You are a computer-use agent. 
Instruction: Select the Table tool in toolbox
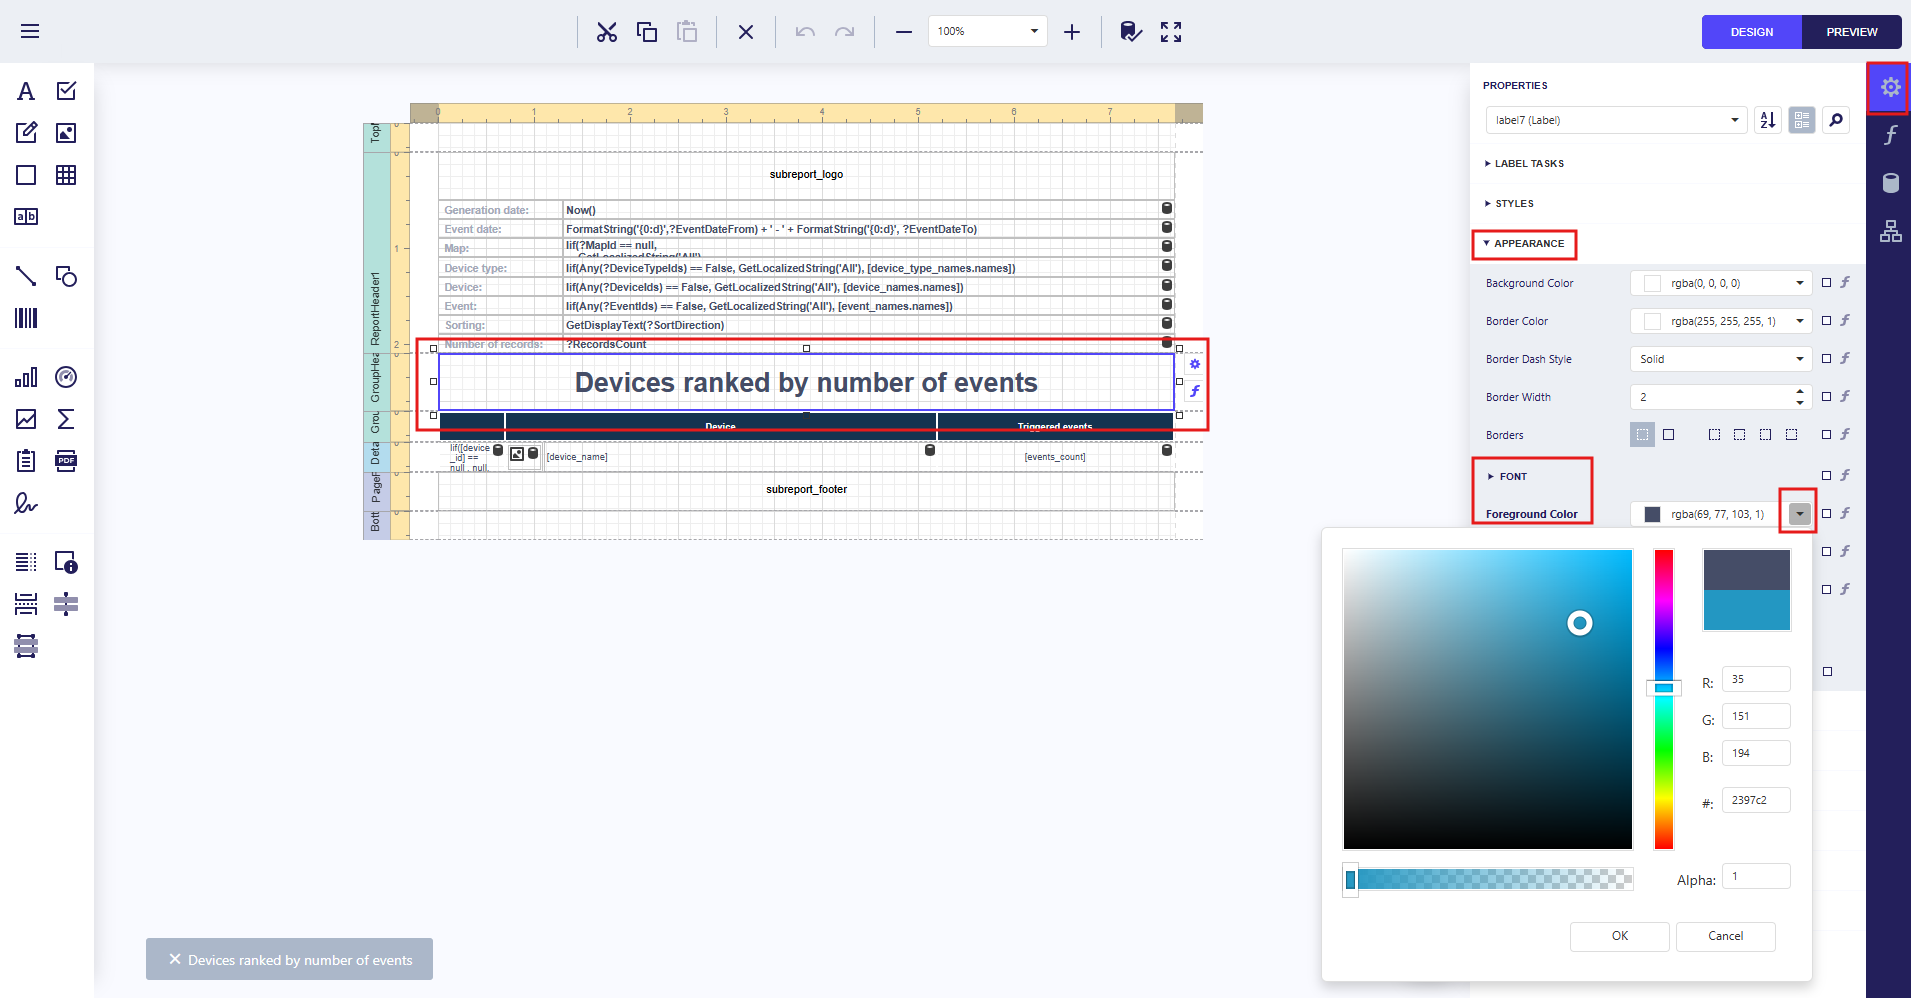pyautogui.click(x=66, y=175)
